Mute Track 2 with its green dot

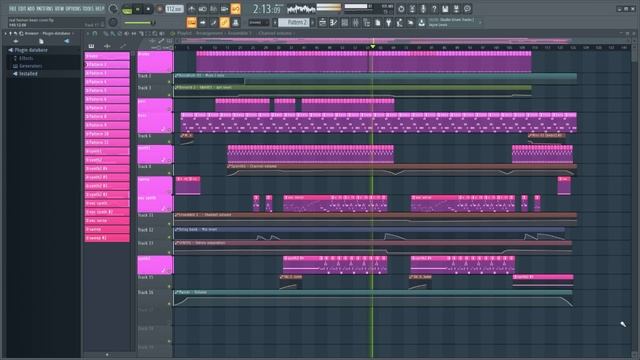(169, 82)
